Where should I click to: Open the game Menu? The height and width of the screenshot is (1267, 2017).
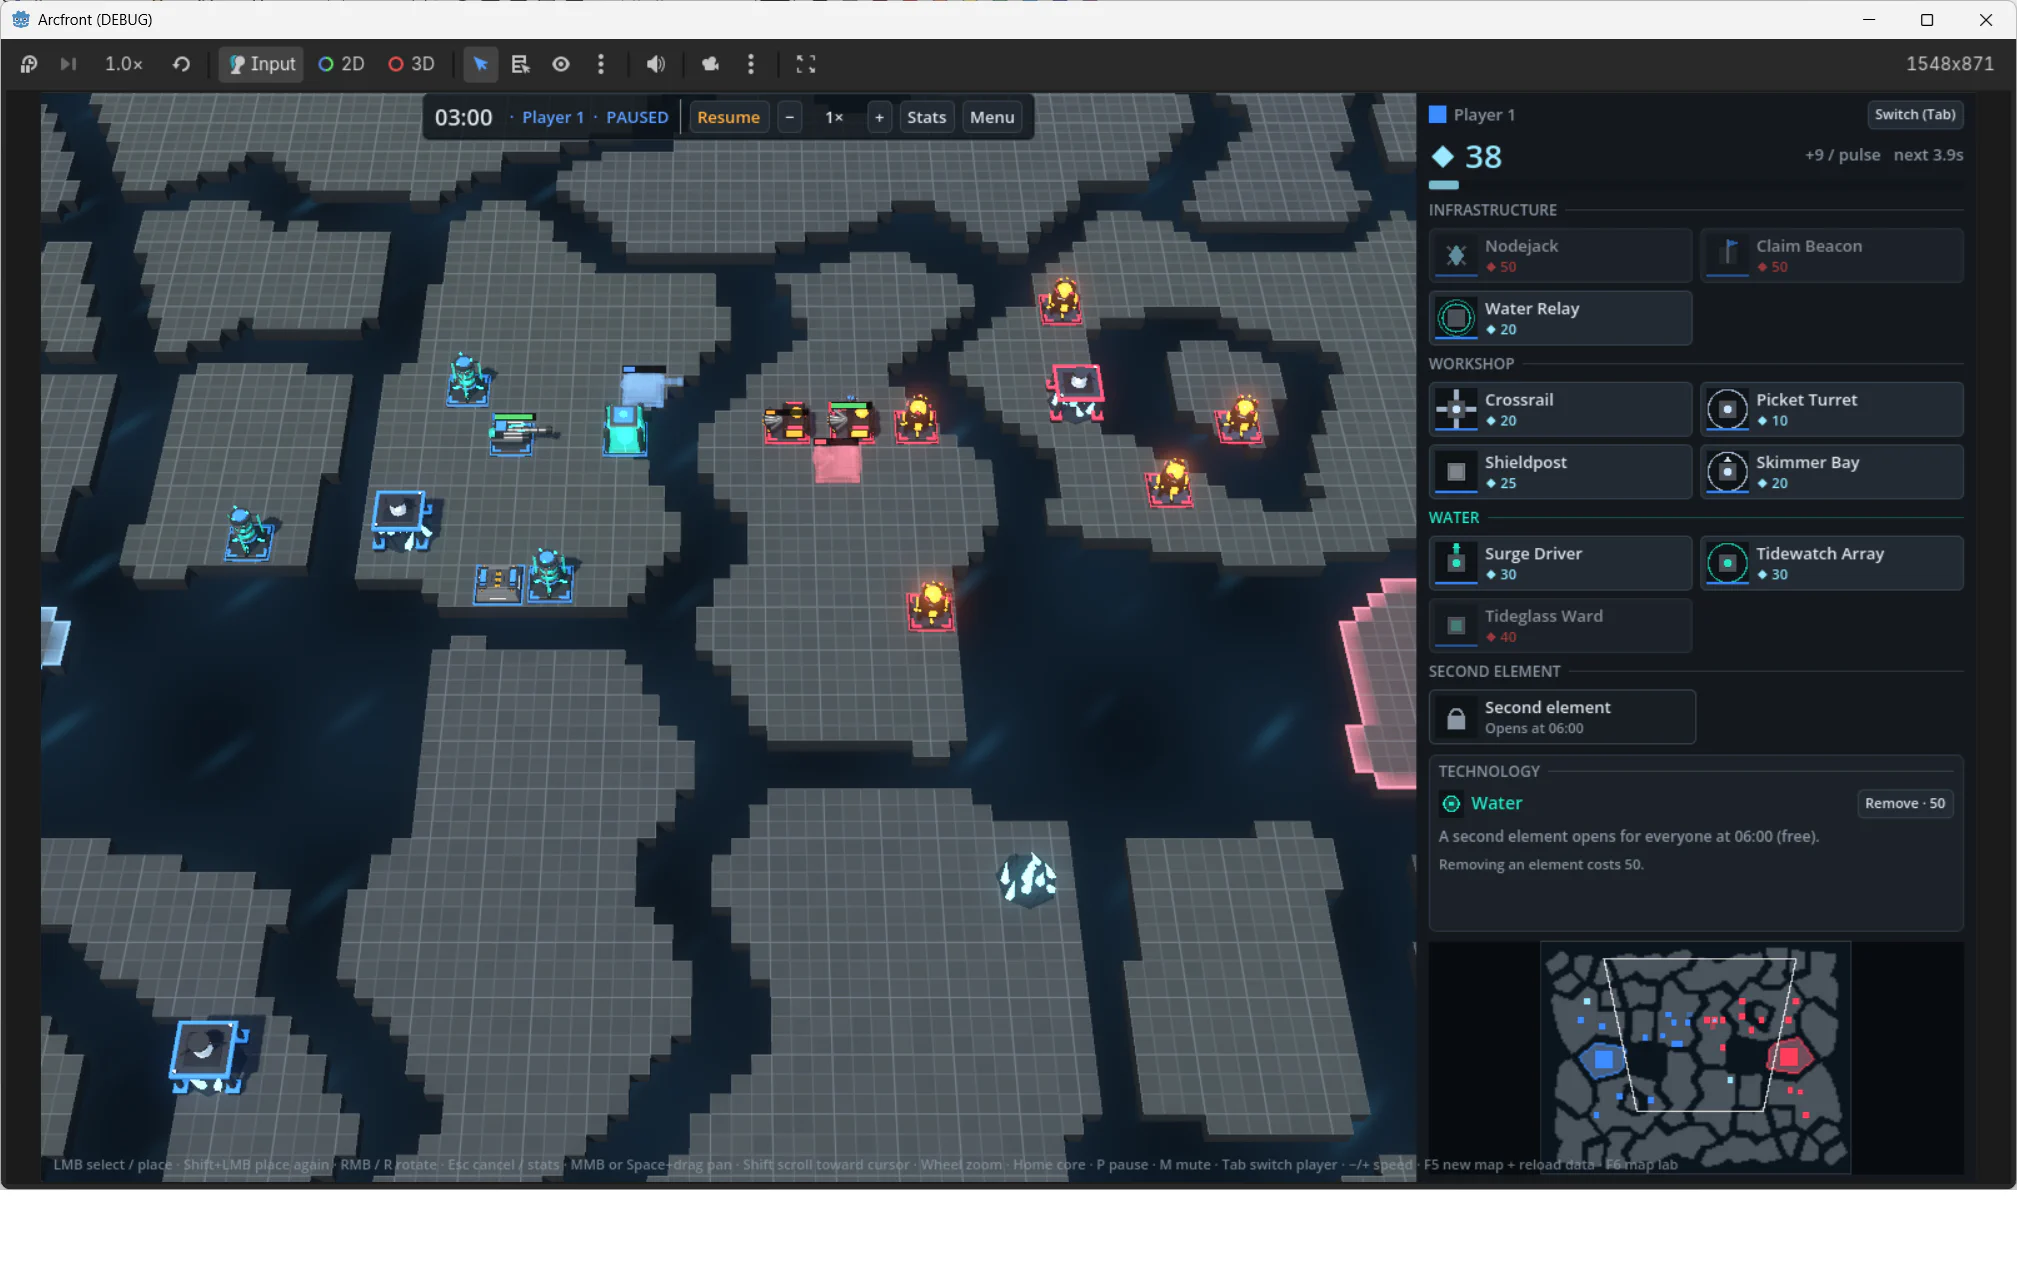992,118
